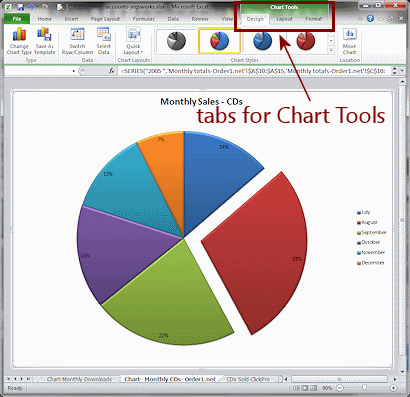Click the September legend entry

tap(372, 232)
